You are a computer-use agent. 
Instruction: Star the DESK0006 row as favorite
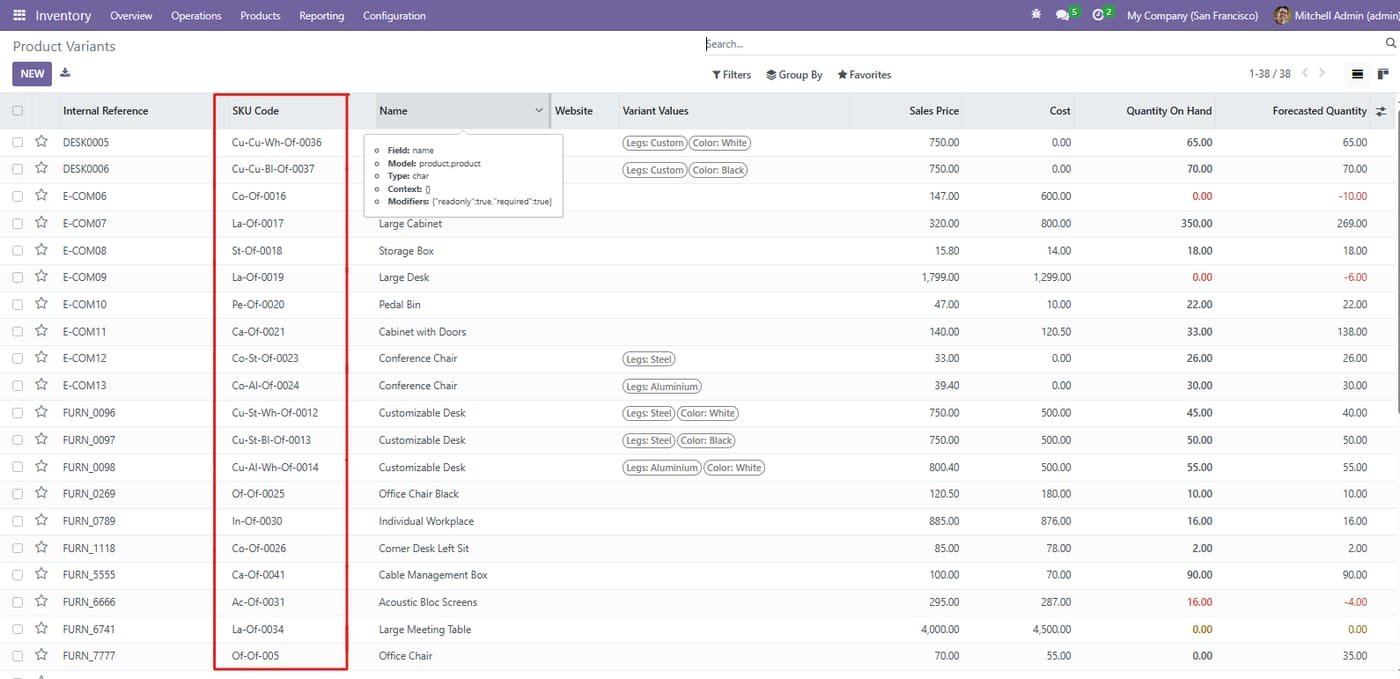41,168
